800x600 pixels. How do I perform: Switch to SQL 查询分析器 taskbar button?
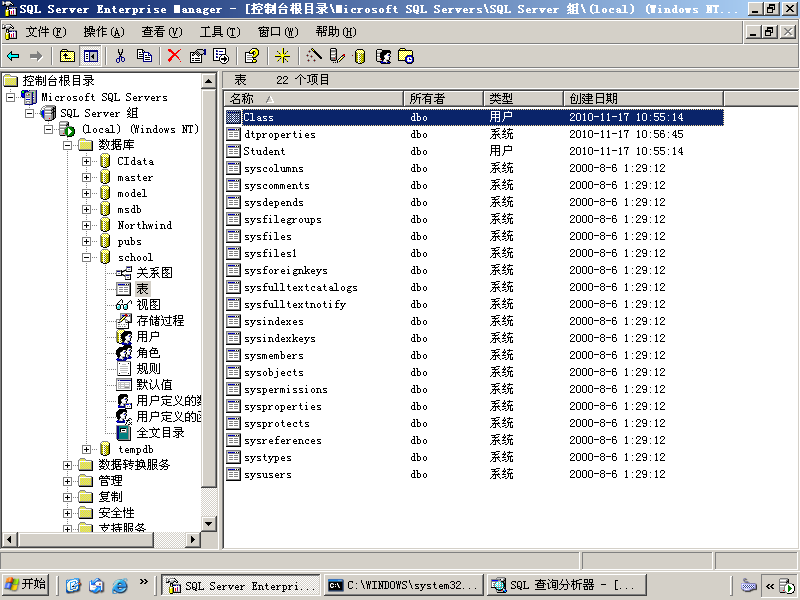click(567, 585)
